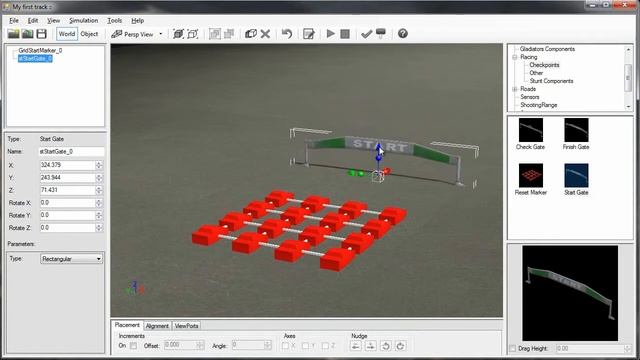Open the Persp View dropdown arrow

(x=161, y=34)
